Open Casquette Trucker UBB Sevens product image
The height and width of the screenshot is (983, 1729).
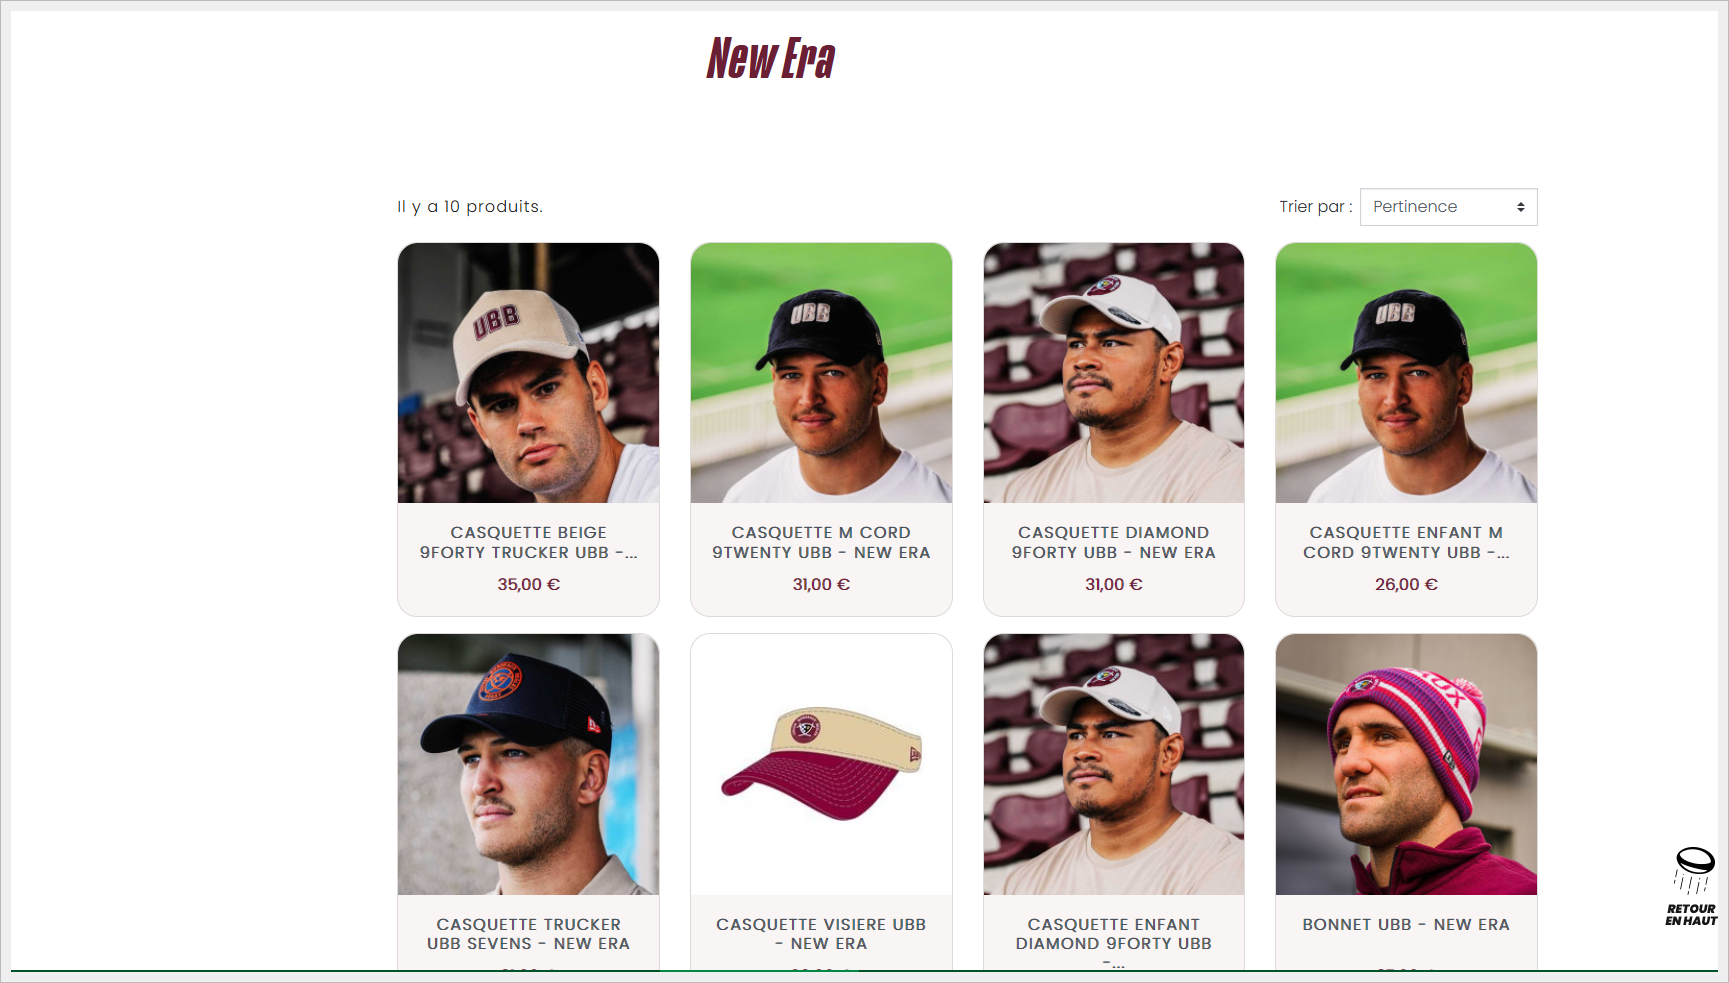point(528,764)
